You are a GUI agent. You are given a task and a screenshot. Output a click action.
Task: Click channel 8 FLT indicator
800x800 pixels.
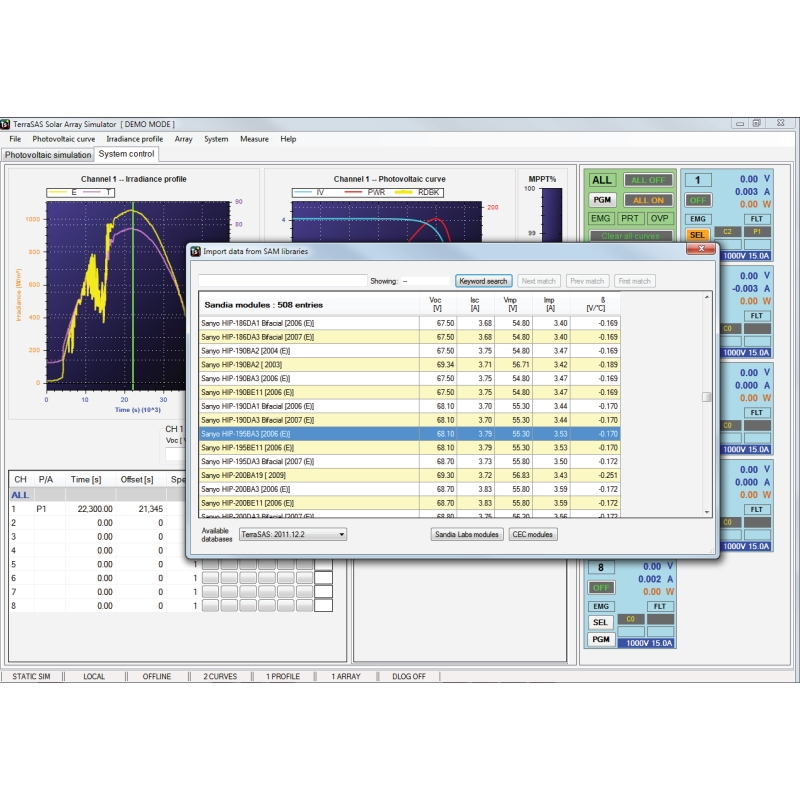660,606
